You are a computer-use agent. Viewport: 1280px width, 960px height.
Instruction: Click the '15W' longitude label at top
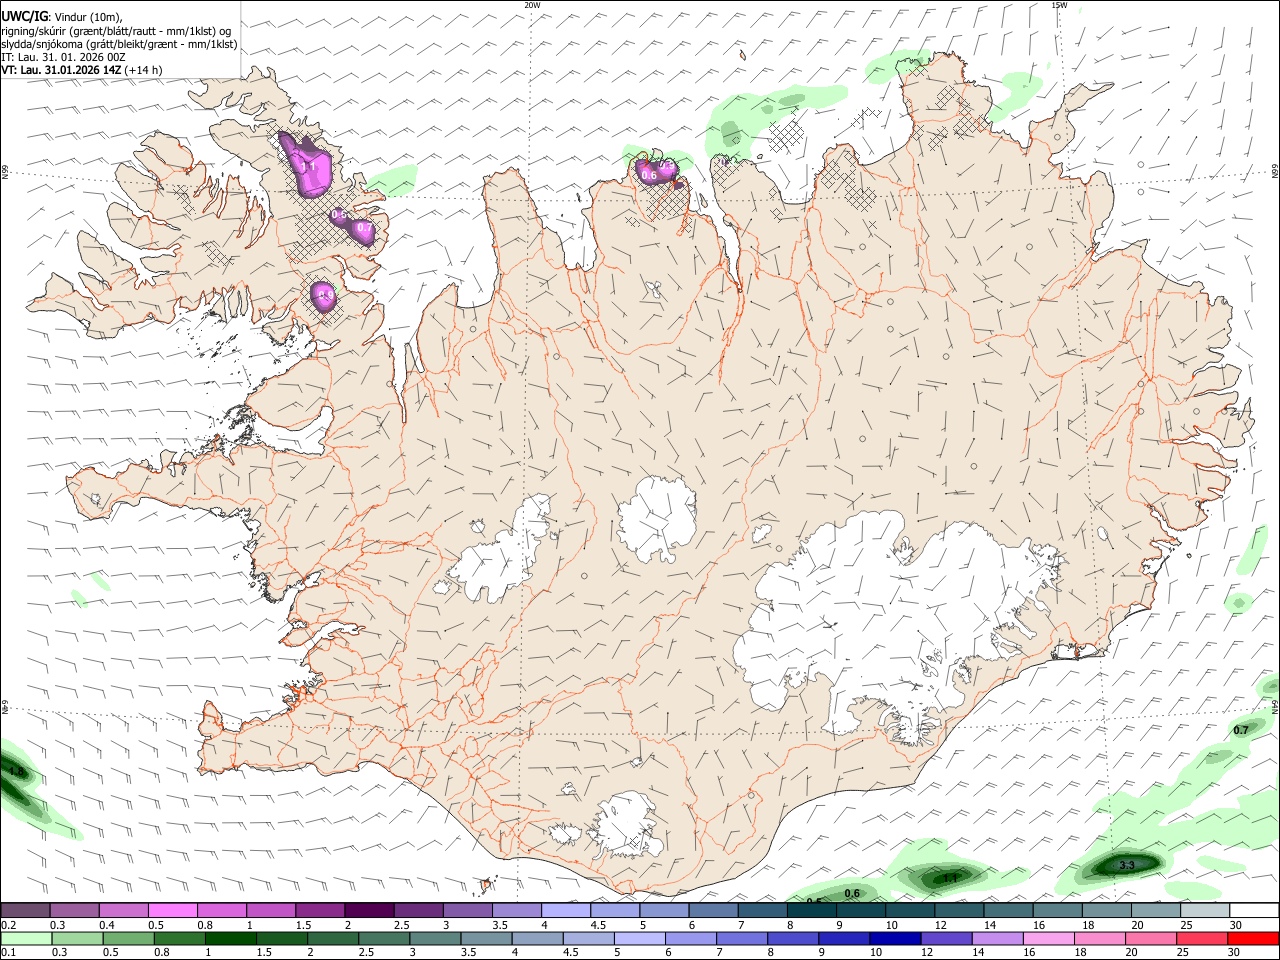pos(1059,5)
